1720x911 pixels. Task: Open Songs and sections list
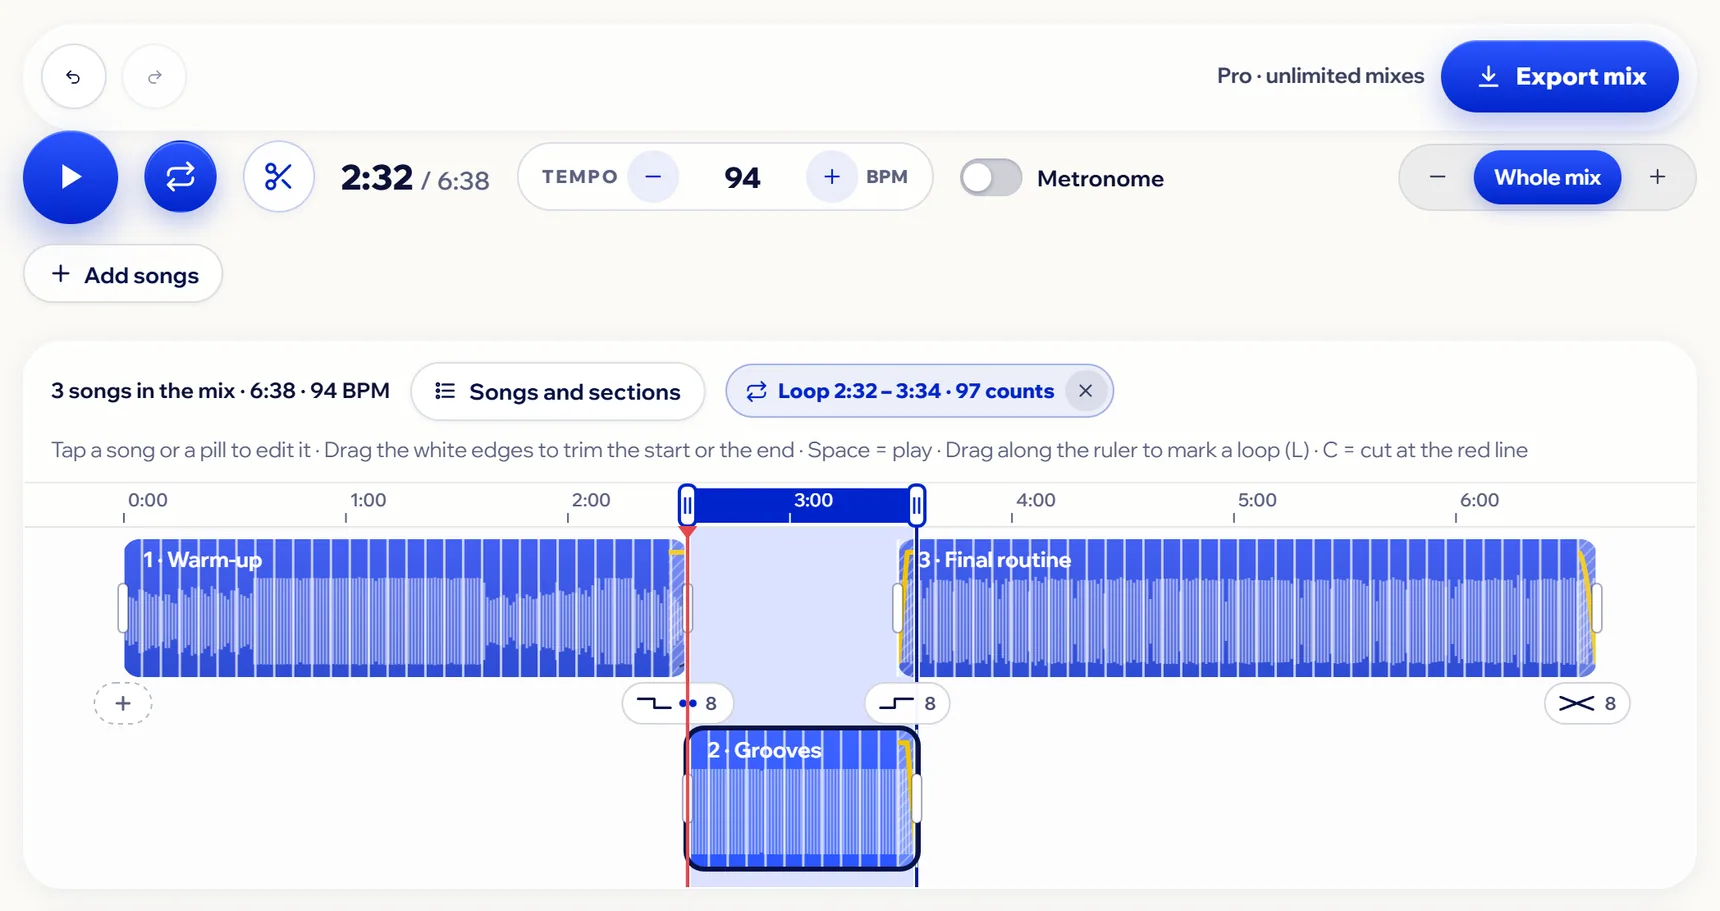[x=558, y=391]
